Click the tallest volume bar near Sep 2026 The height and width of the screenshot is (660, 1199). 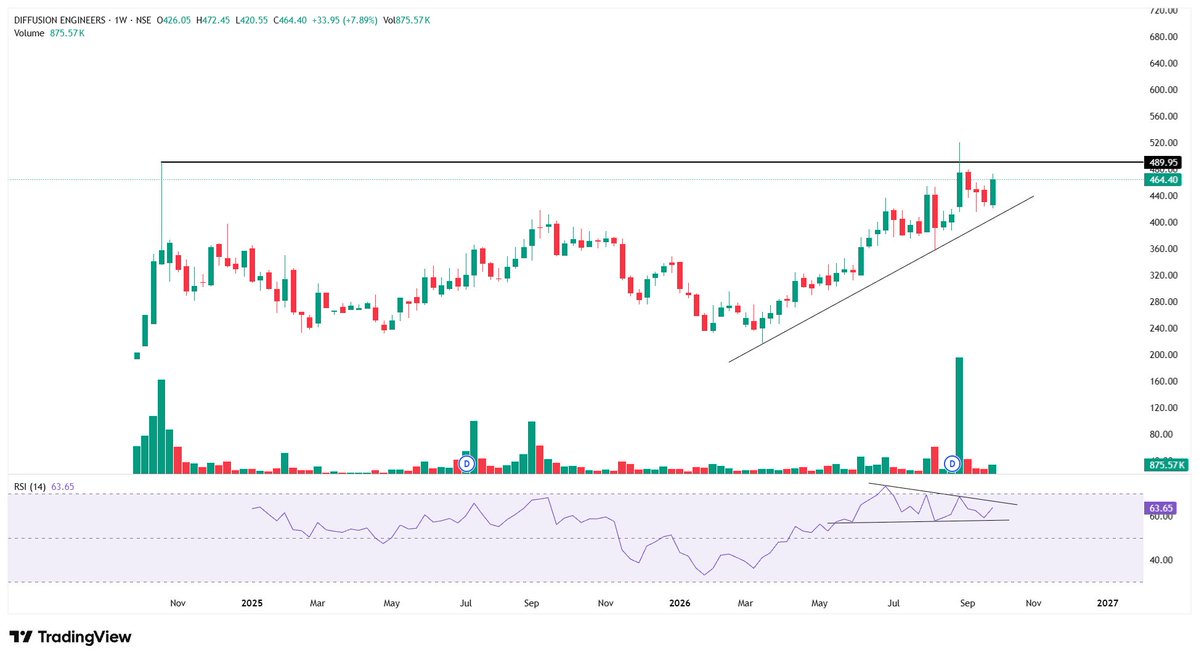point(960,415)
